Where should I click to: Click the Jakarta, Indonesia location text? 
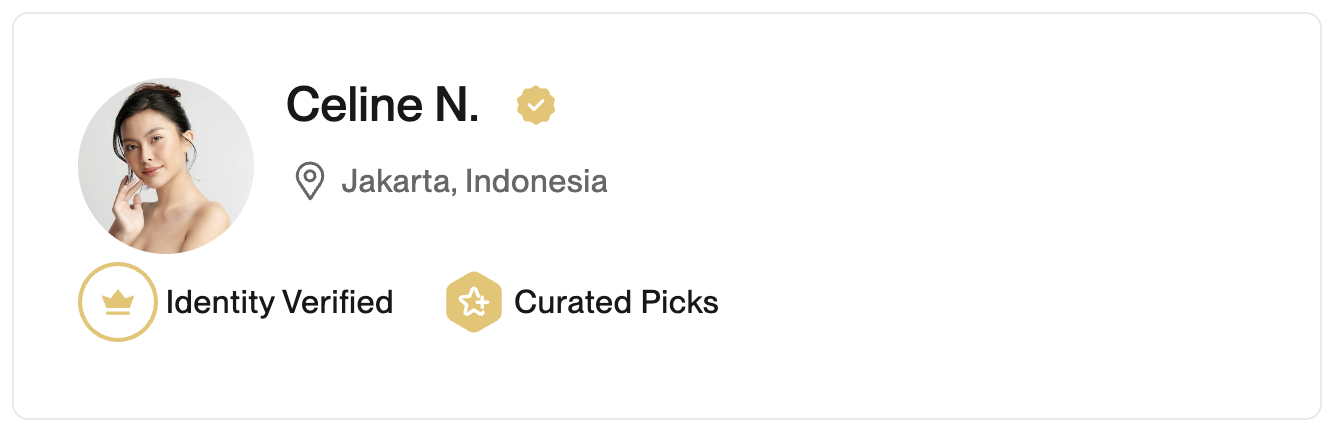click(x=474, y=181)
